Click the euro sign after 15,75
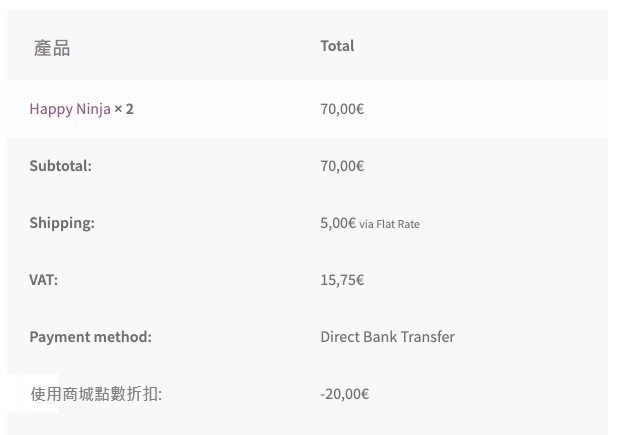Viewport: 617px width, 435px height. pyautogui.click(x=359, y=280)
